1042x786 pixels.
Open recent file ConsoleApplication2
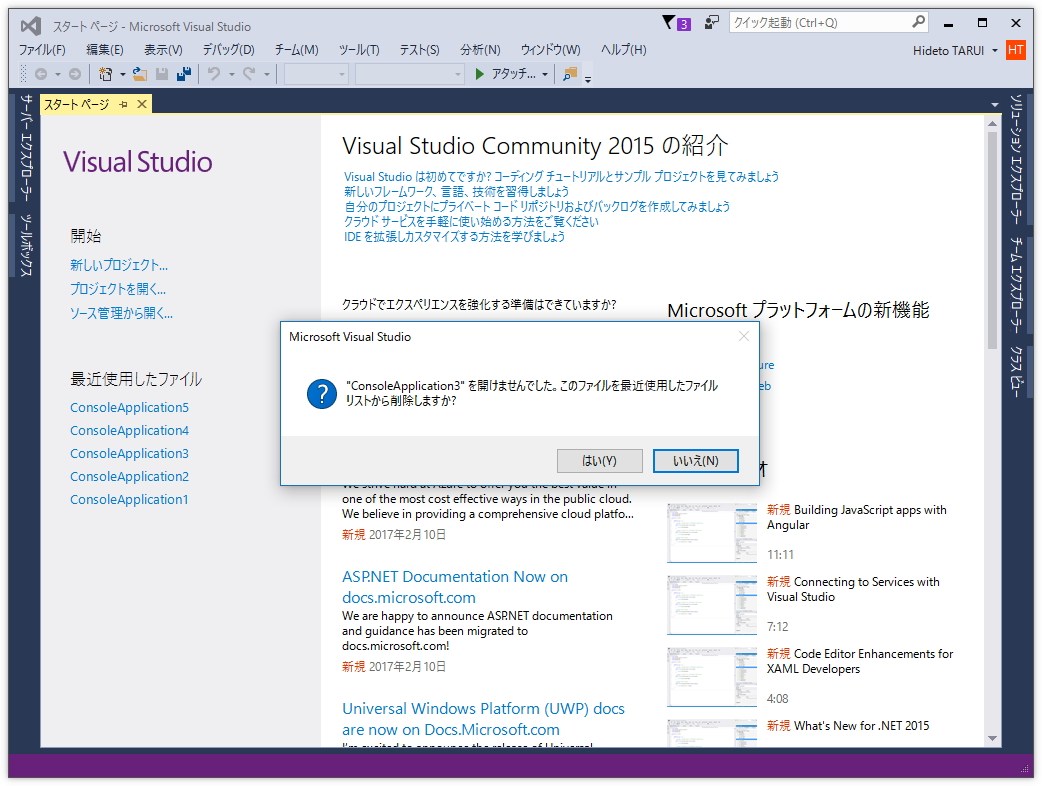pos(130,476)
